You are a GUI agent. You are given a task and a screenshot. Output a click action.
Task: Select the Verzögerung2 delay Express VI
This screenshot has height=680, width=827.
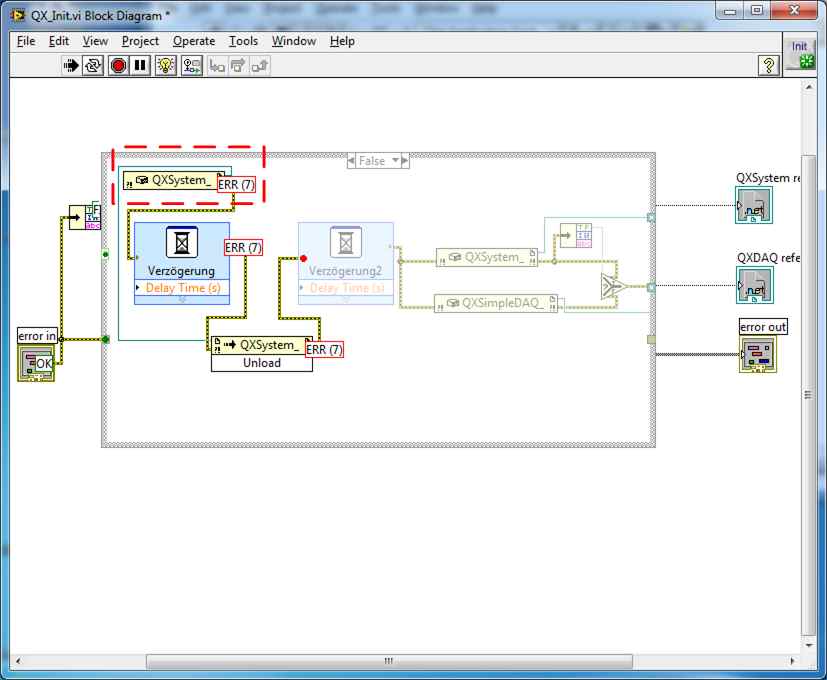(x=345, y=263)
